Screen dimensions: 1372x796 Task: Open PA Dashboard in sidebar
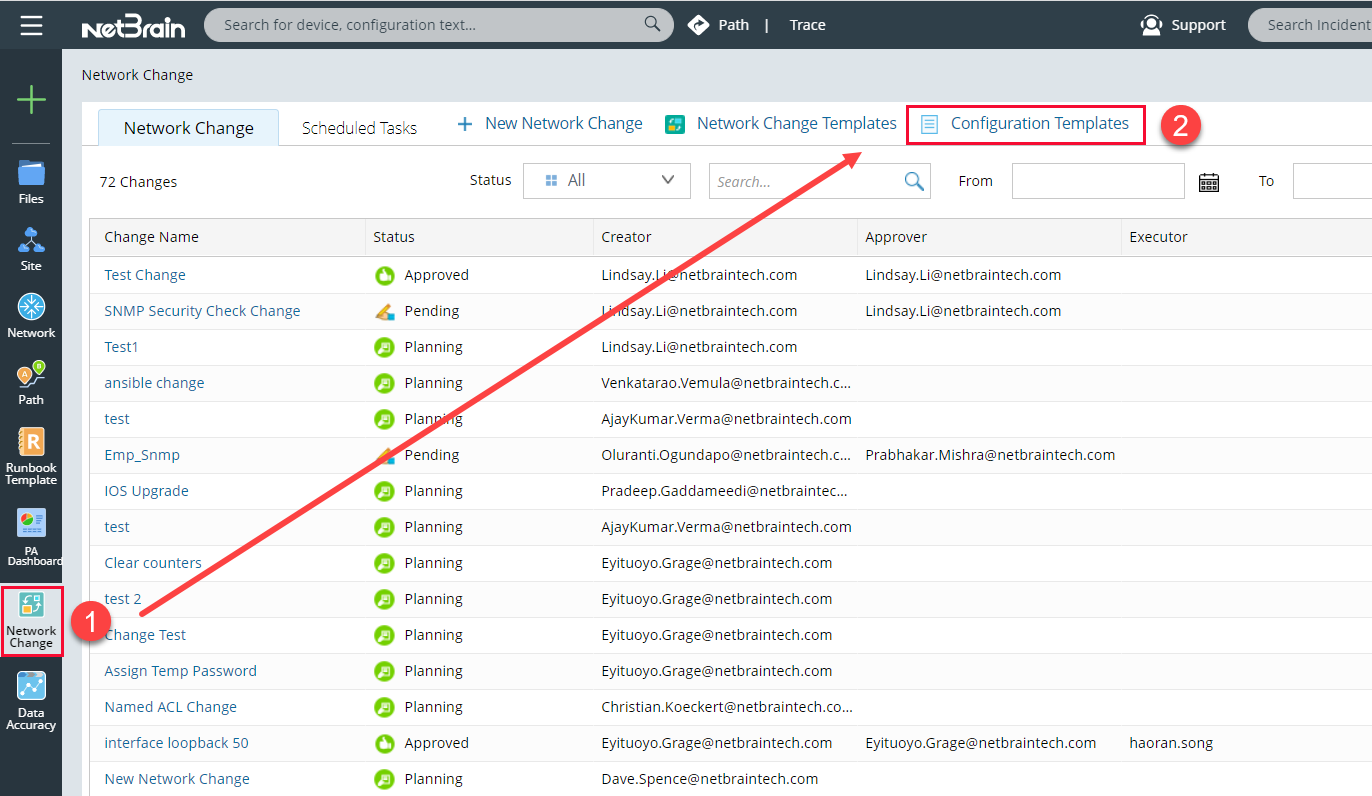tap(32, 537)
